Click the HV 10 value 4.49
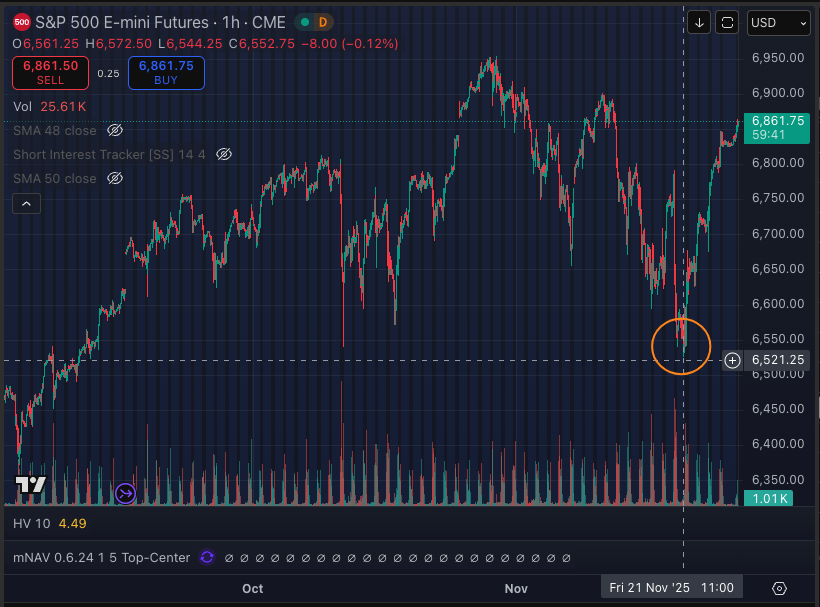 click(73, 523)
